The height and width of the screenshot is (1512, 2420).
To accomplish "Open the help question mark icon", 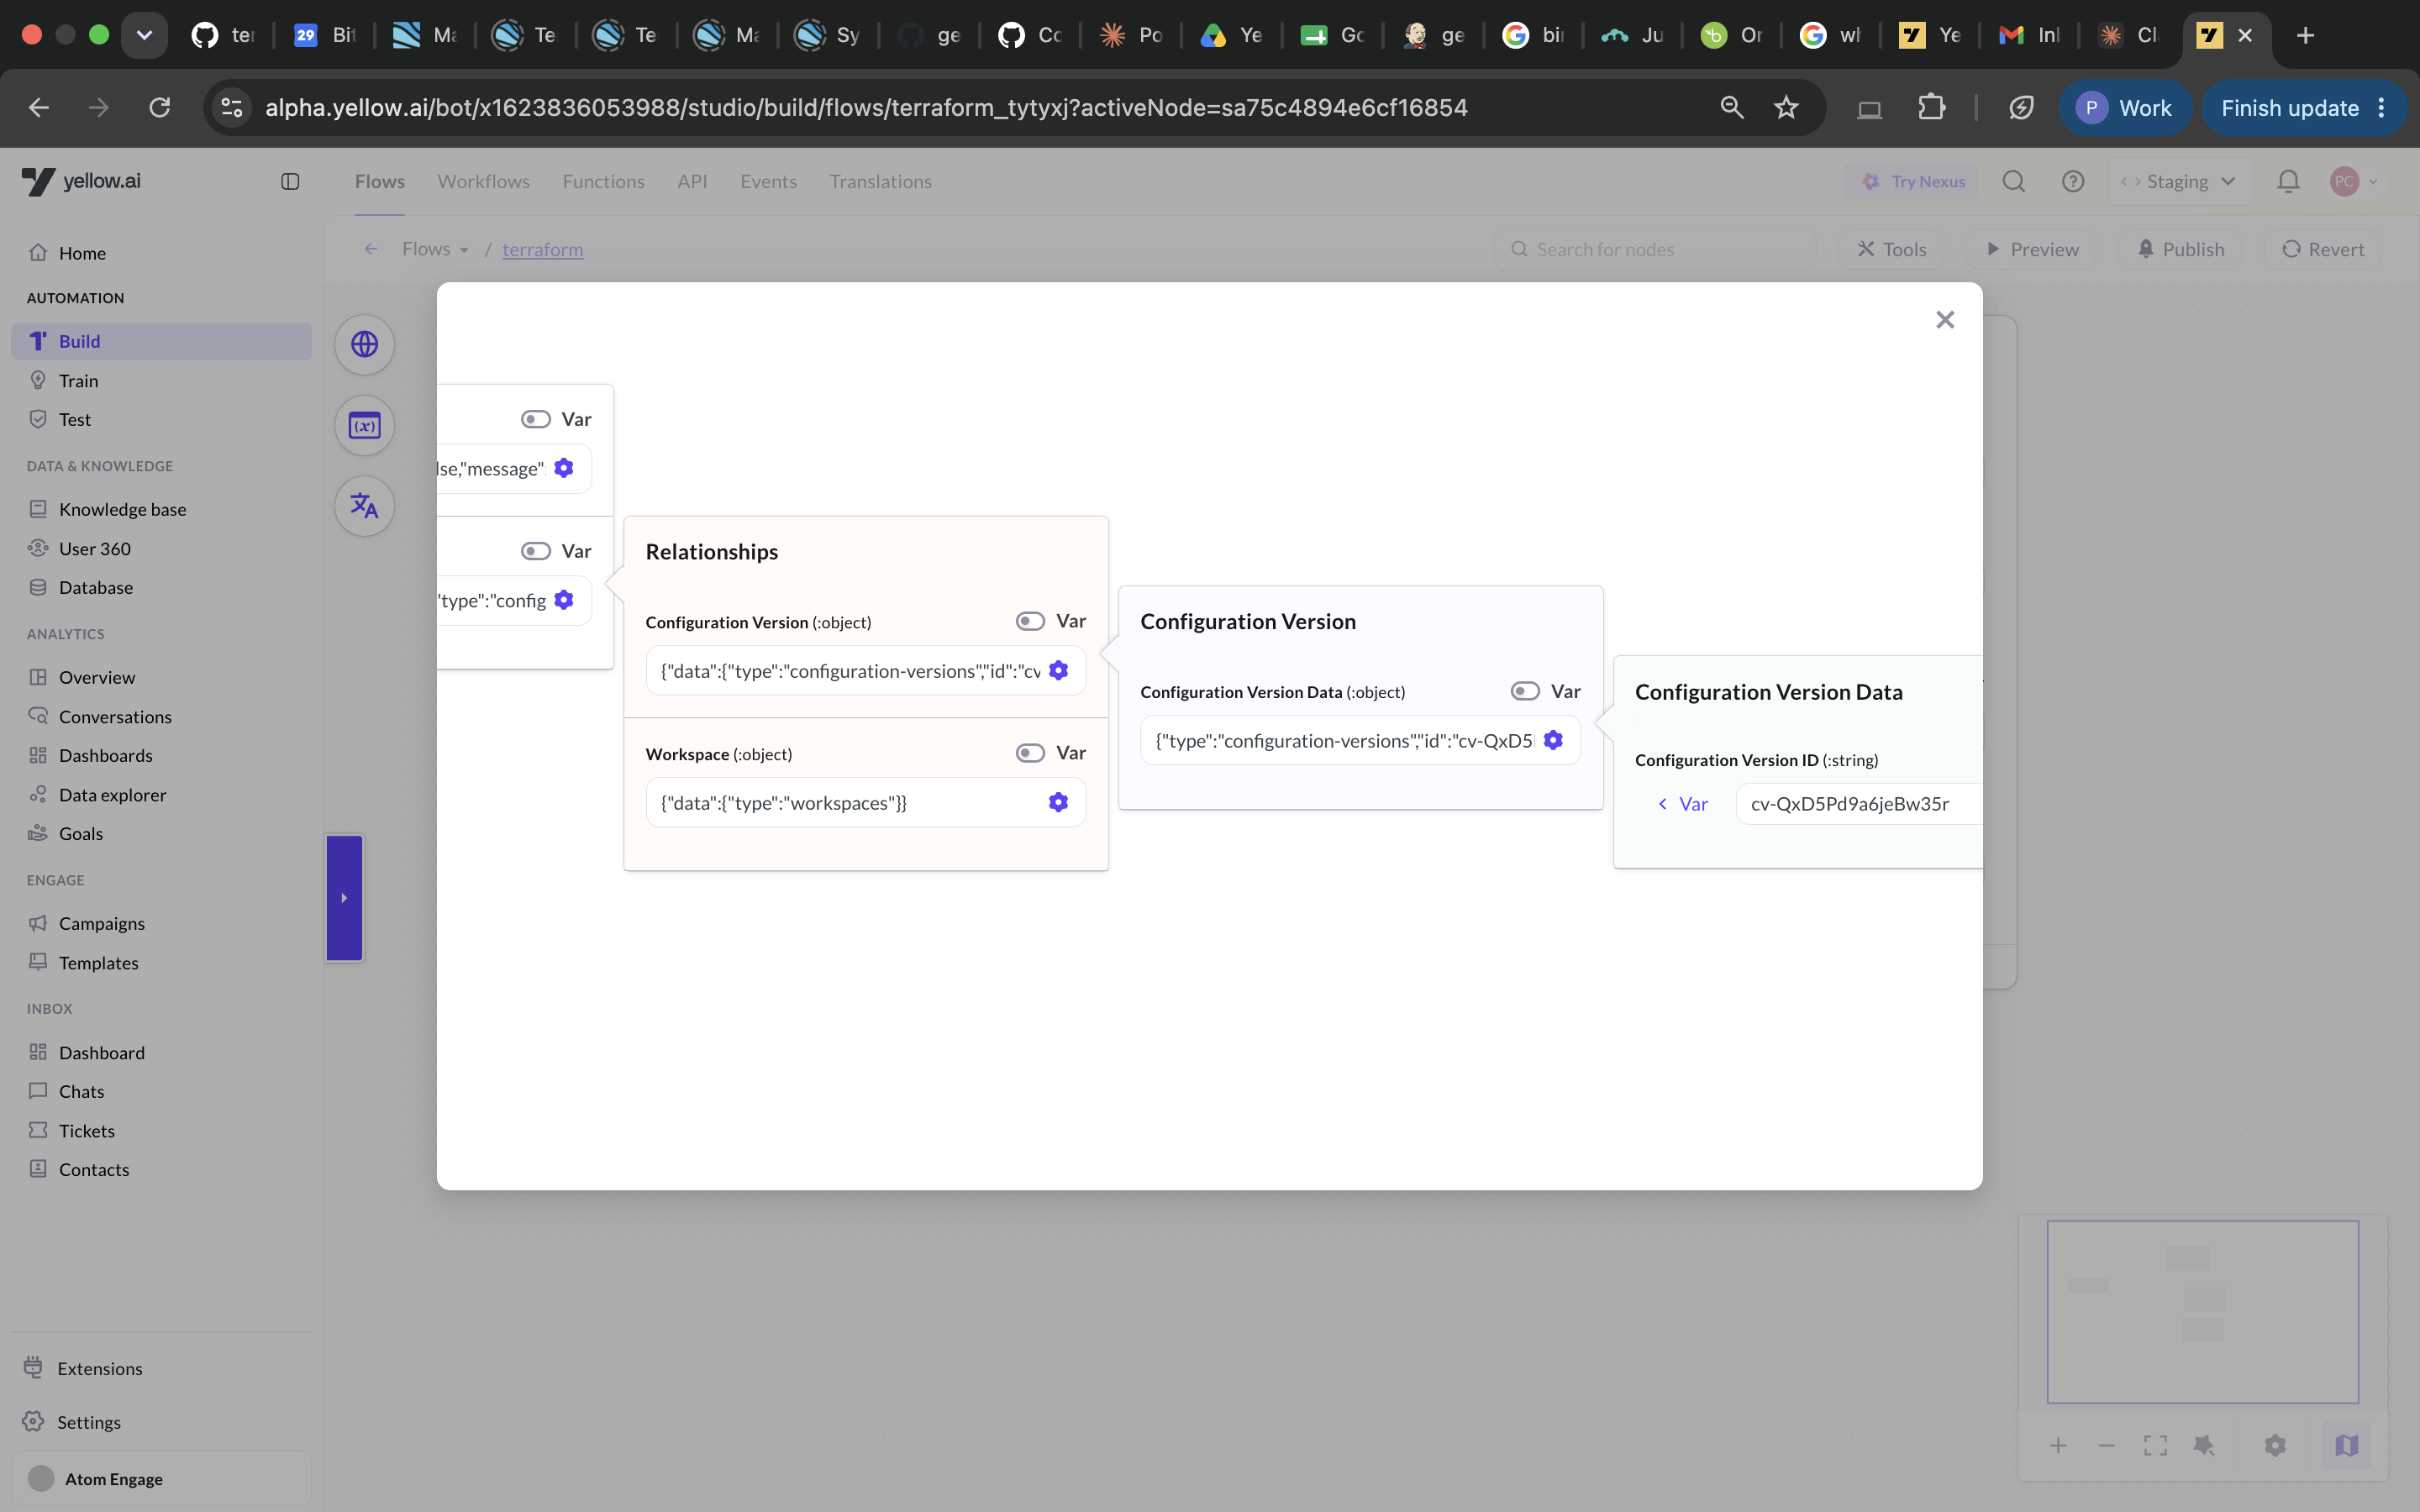I will pyautogui.click(x=2073, y=181).
